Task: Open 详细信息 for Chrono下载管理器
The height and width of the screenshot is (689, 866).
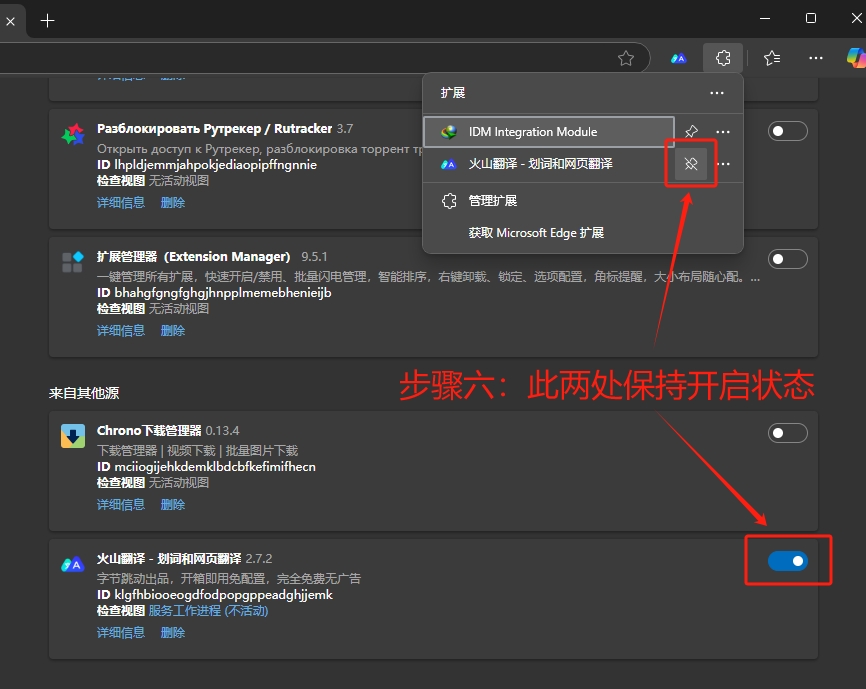Action: pyautogui.click(x=121, y=505)
